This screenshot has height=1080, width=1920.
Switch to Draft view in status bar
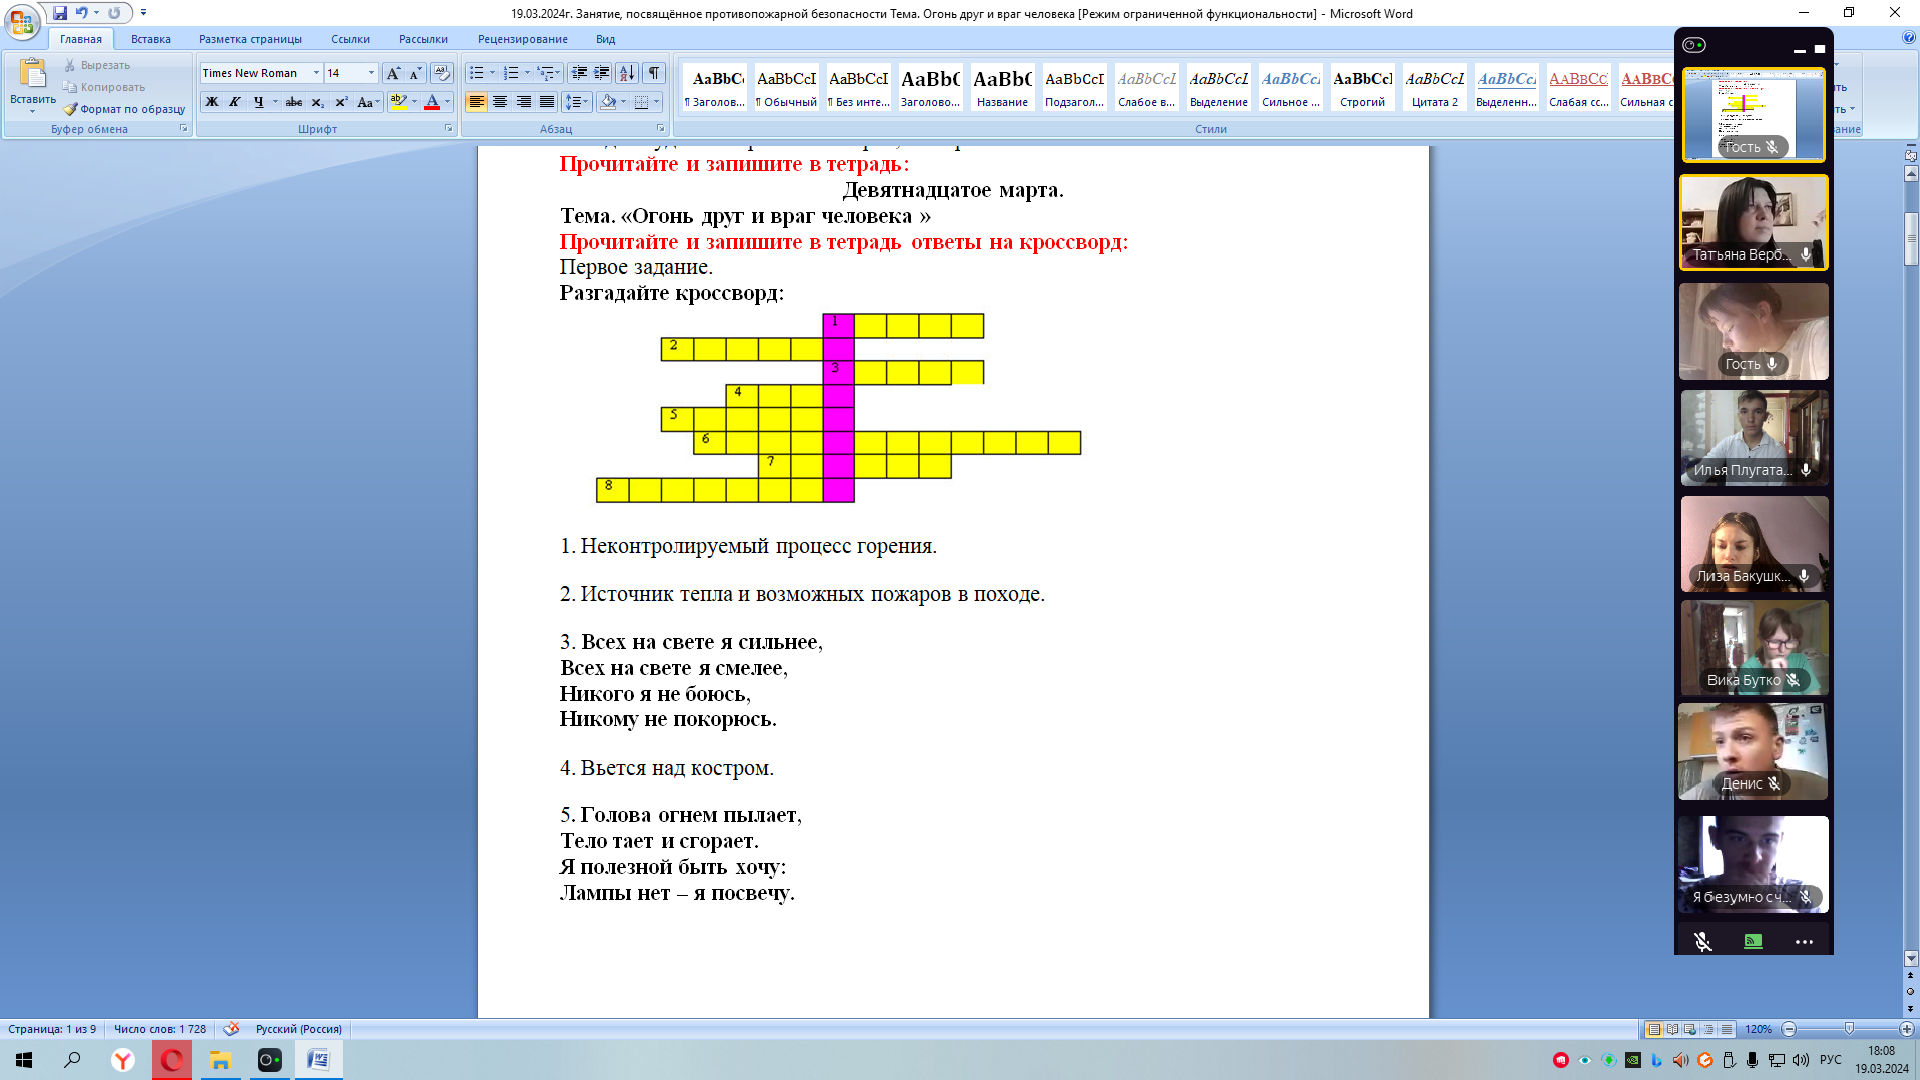pos(1726,1029)
